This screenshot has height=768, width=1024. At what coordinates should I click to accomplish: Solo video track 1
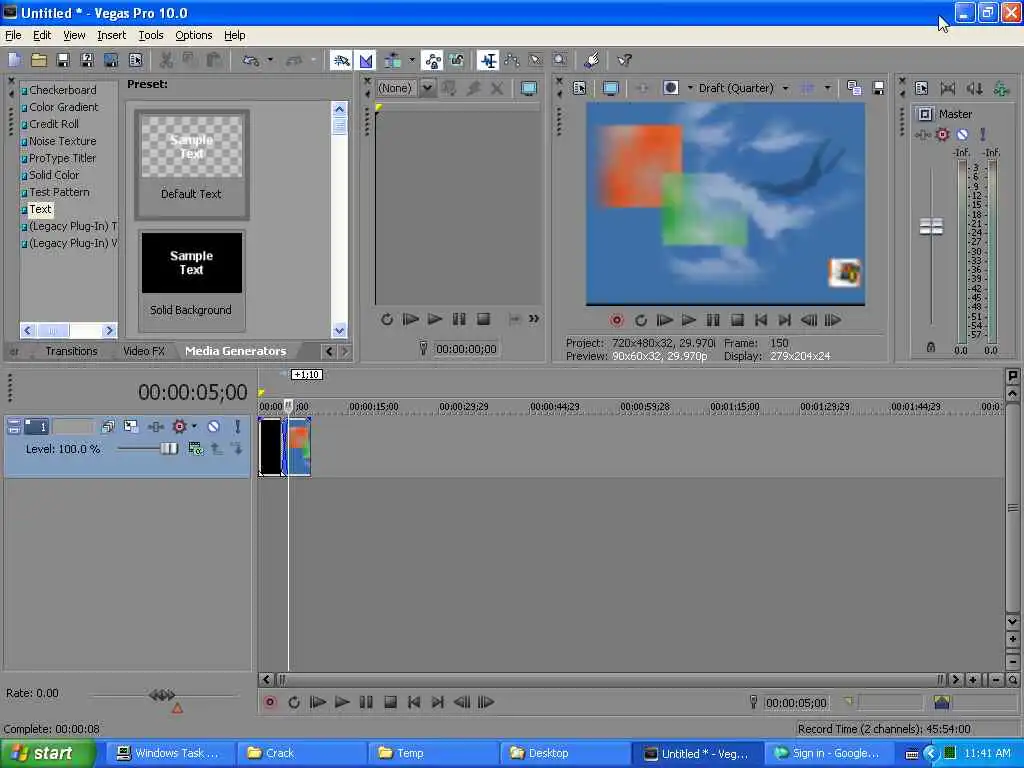point(238,426)
